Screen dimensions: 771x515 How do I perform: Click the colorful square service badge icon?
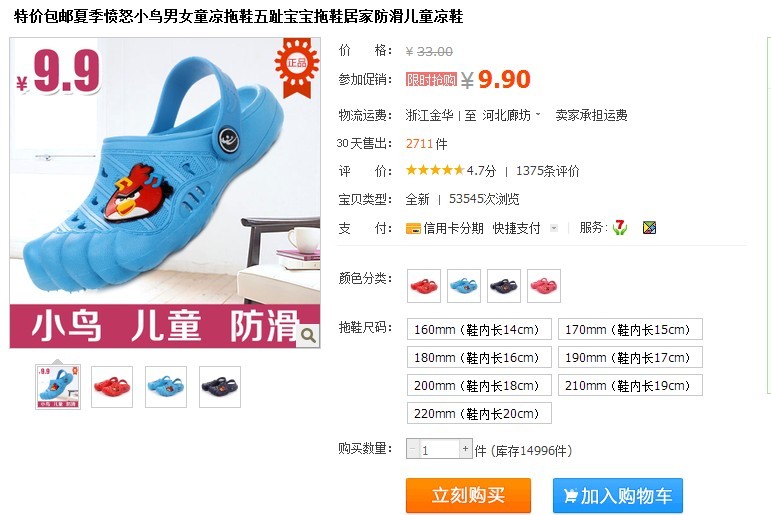[x=650, y=227]
